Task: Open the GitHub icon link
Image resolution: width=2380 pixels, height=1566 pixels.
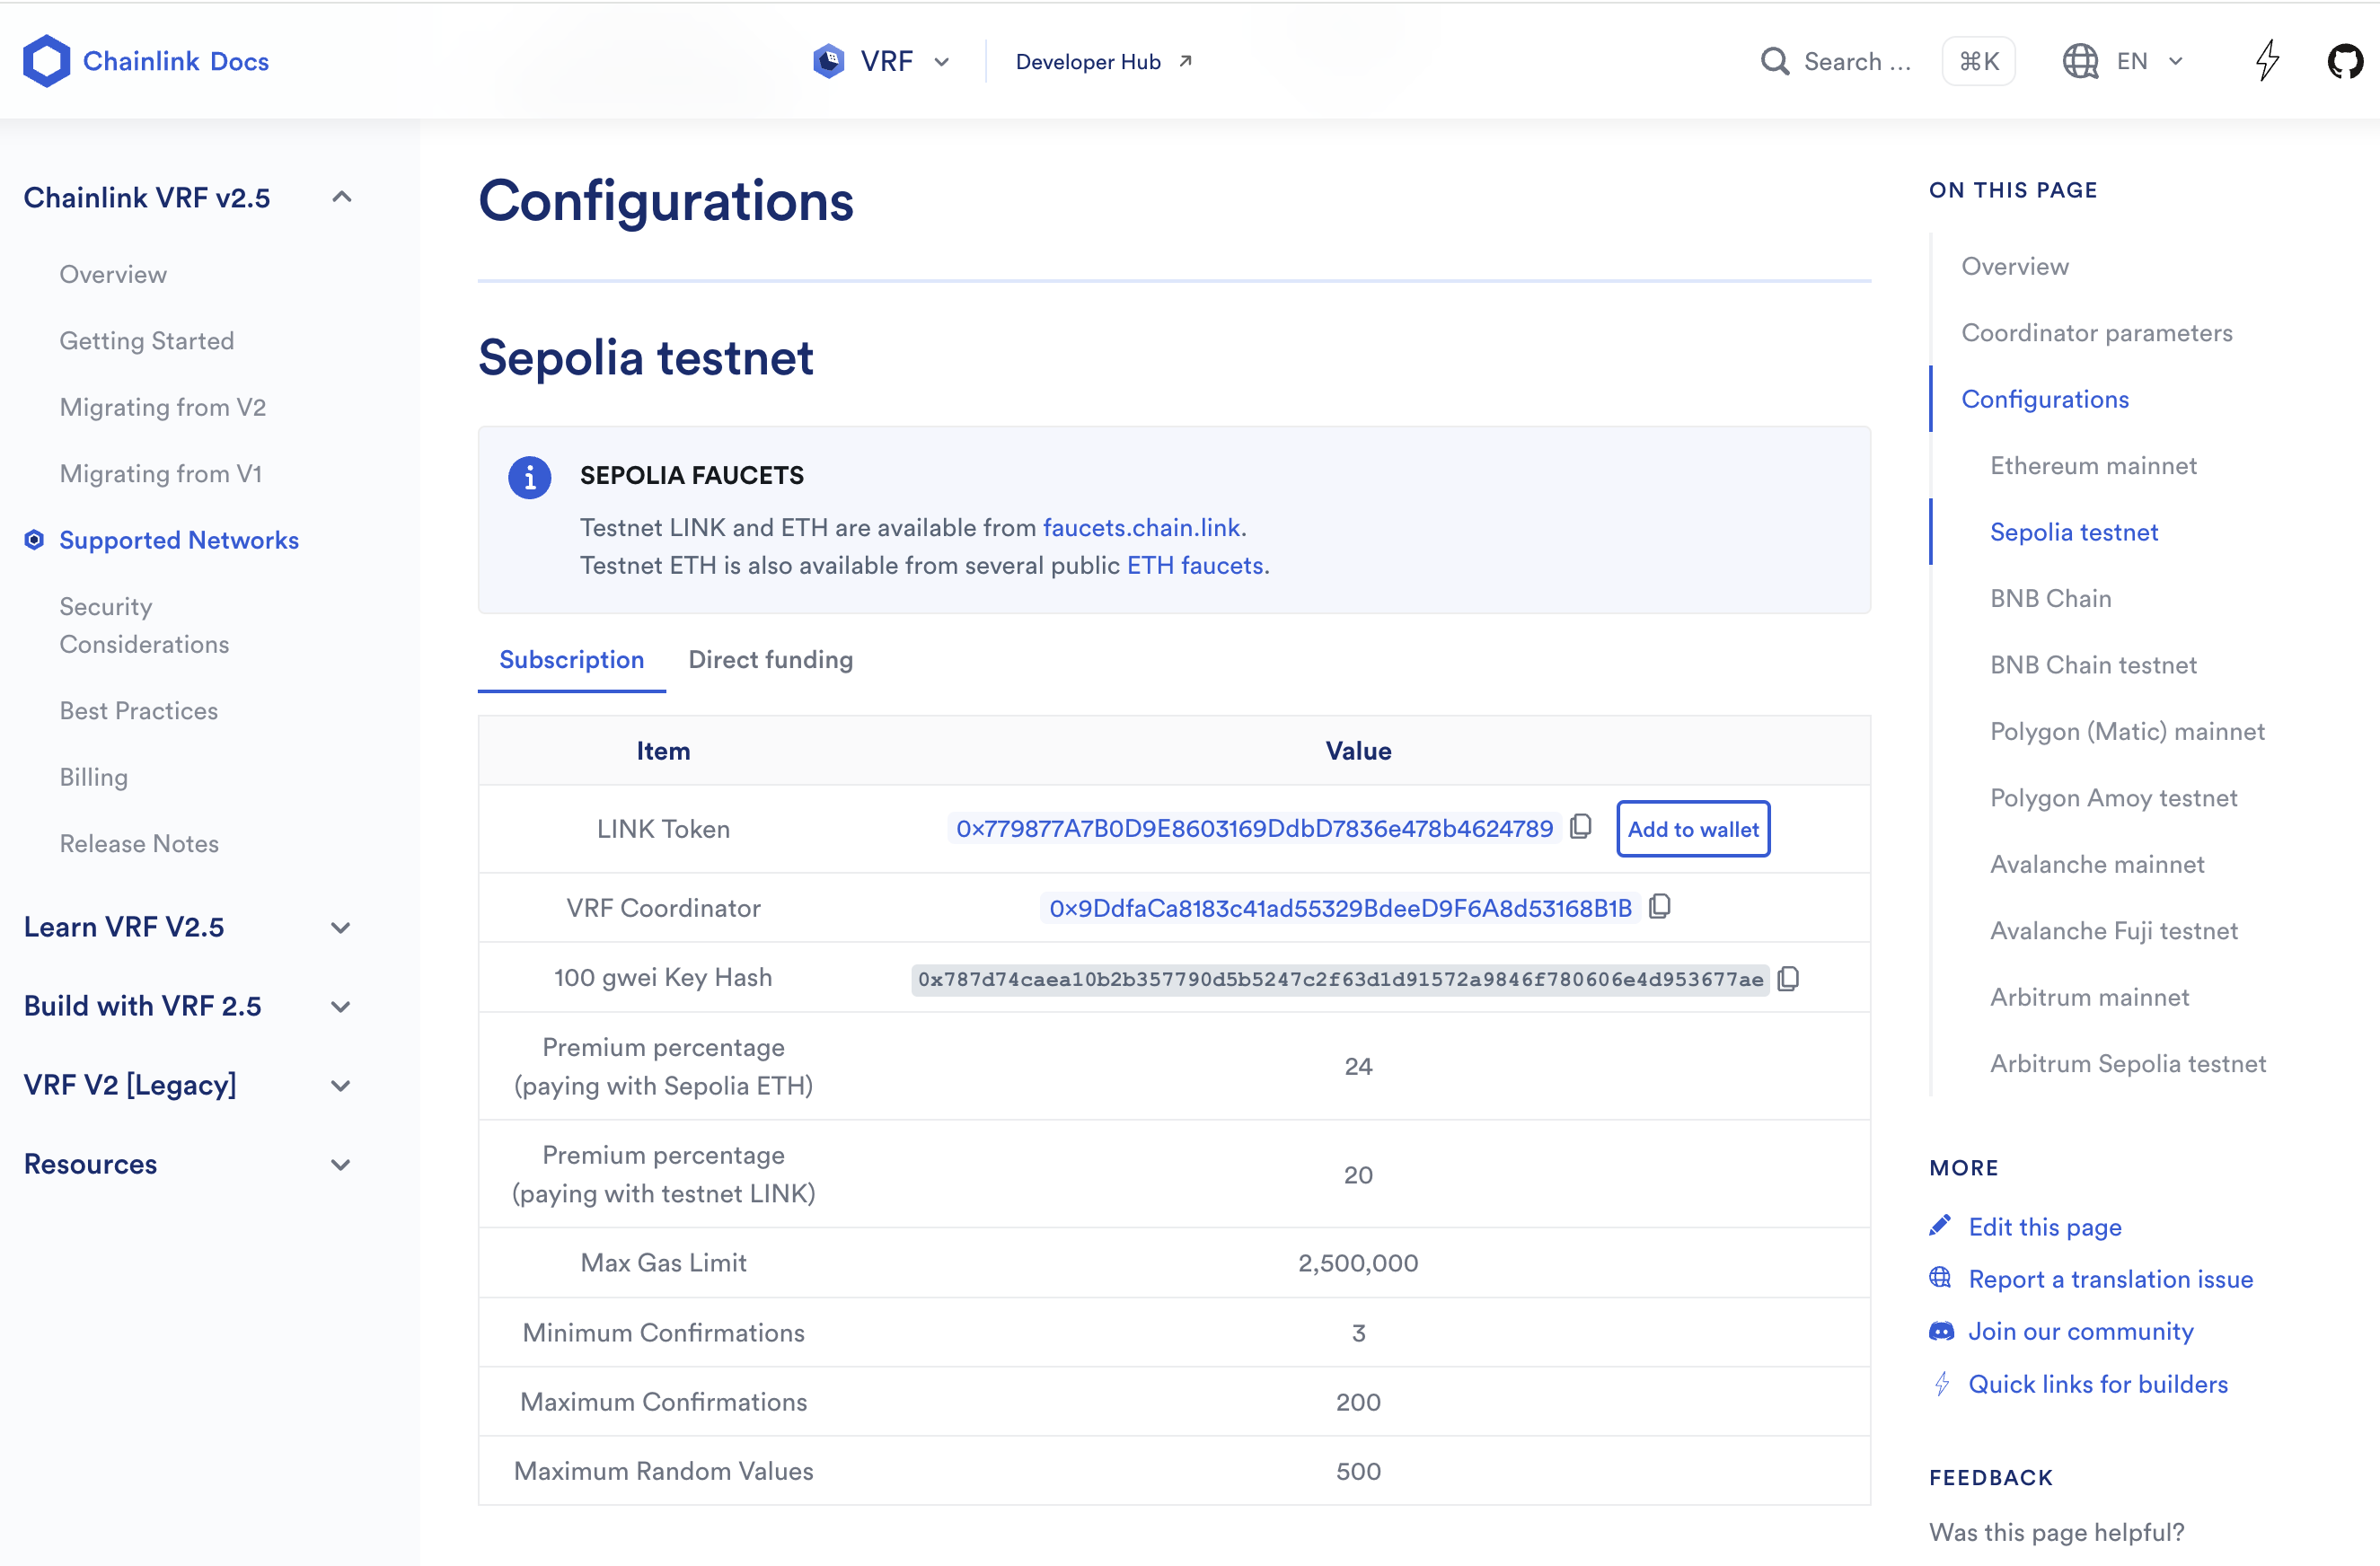Action: click(x=2345, y=61)
